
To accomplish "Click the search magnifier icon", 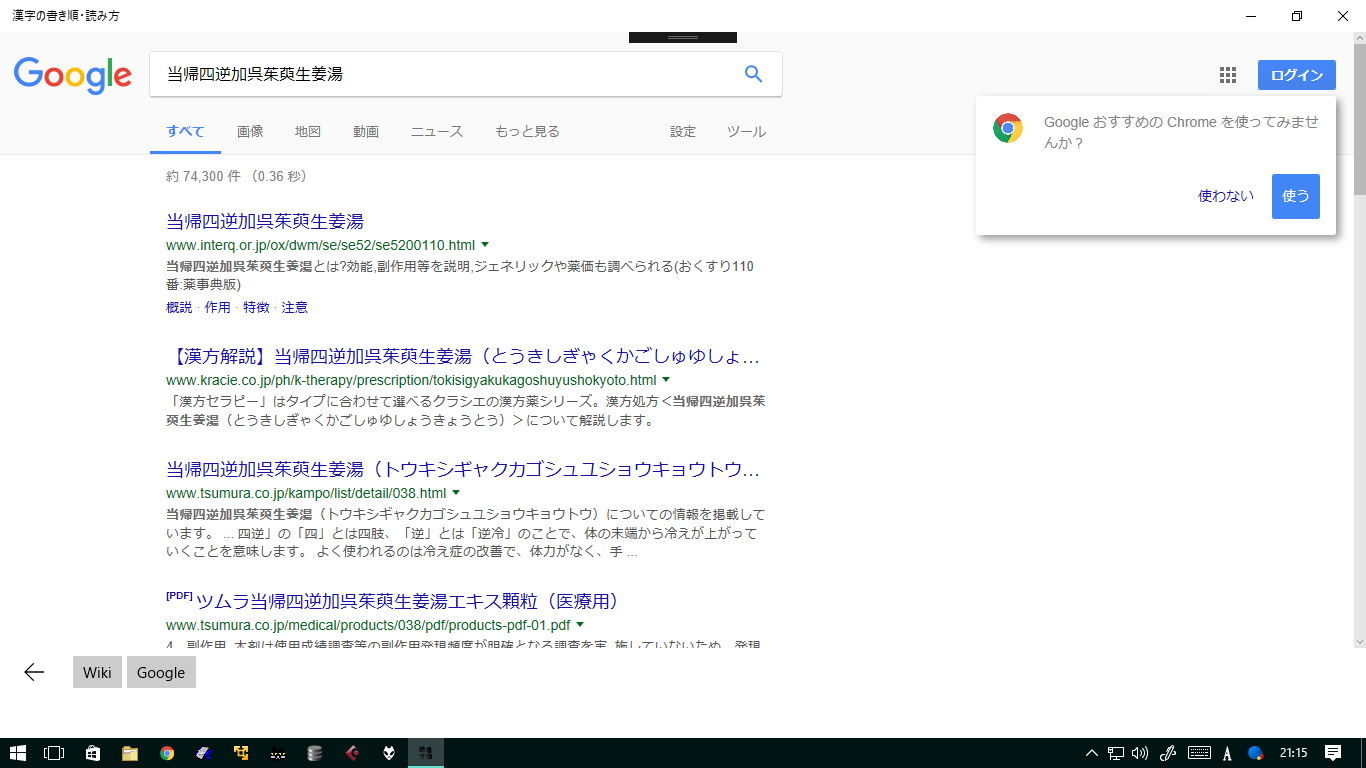I will click(753, 73).
